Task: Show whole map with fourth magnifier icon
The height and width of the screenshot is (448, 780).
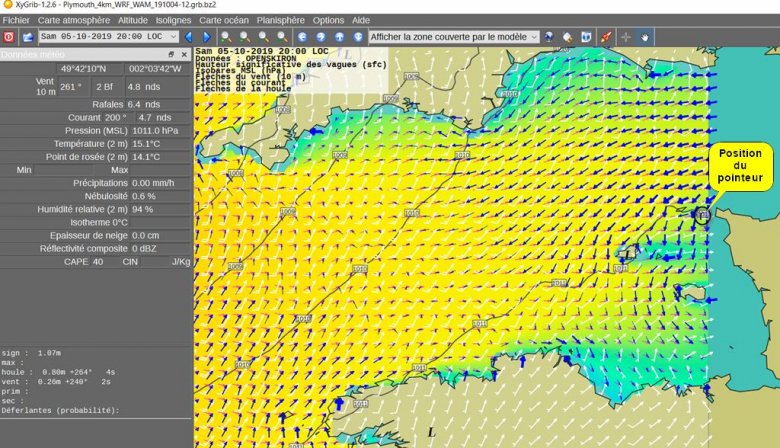Action: tap(282, 37)
